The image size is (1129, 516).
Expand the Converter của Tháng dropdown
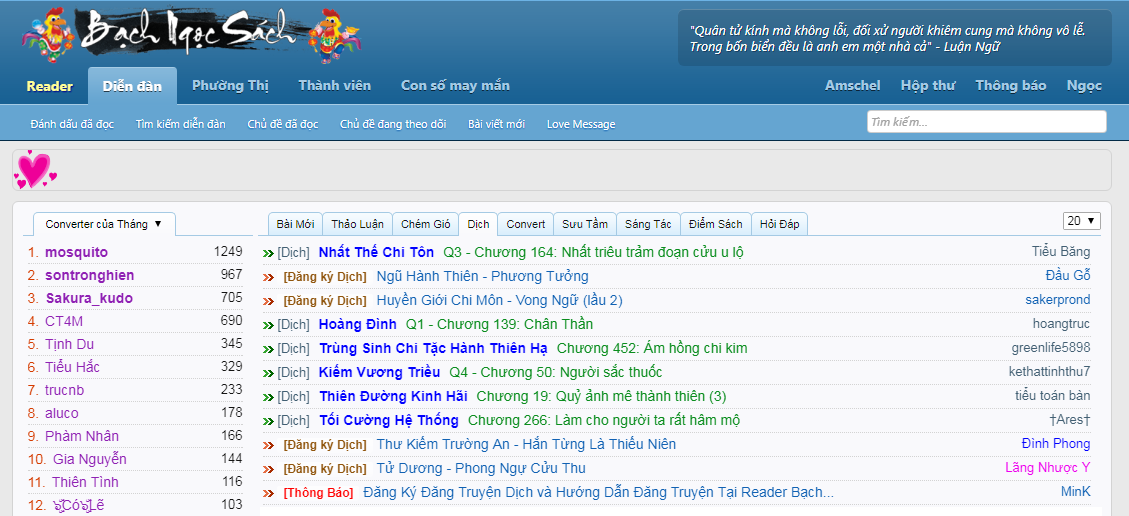tap(104, 224)
